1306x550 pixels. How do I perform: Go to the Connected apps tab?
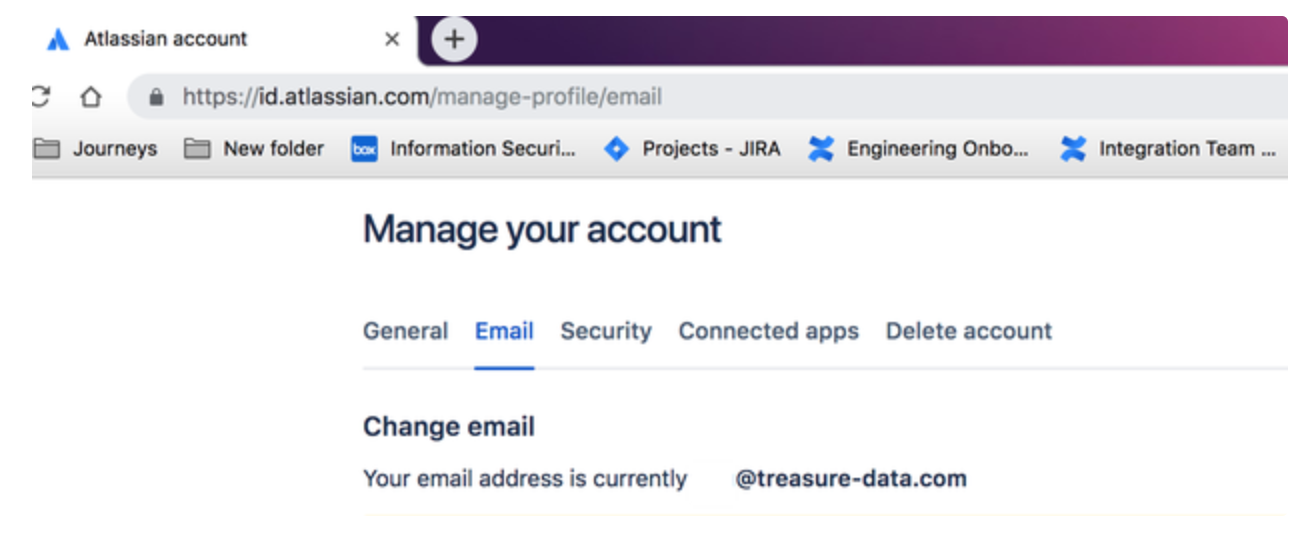click(768, 331)
